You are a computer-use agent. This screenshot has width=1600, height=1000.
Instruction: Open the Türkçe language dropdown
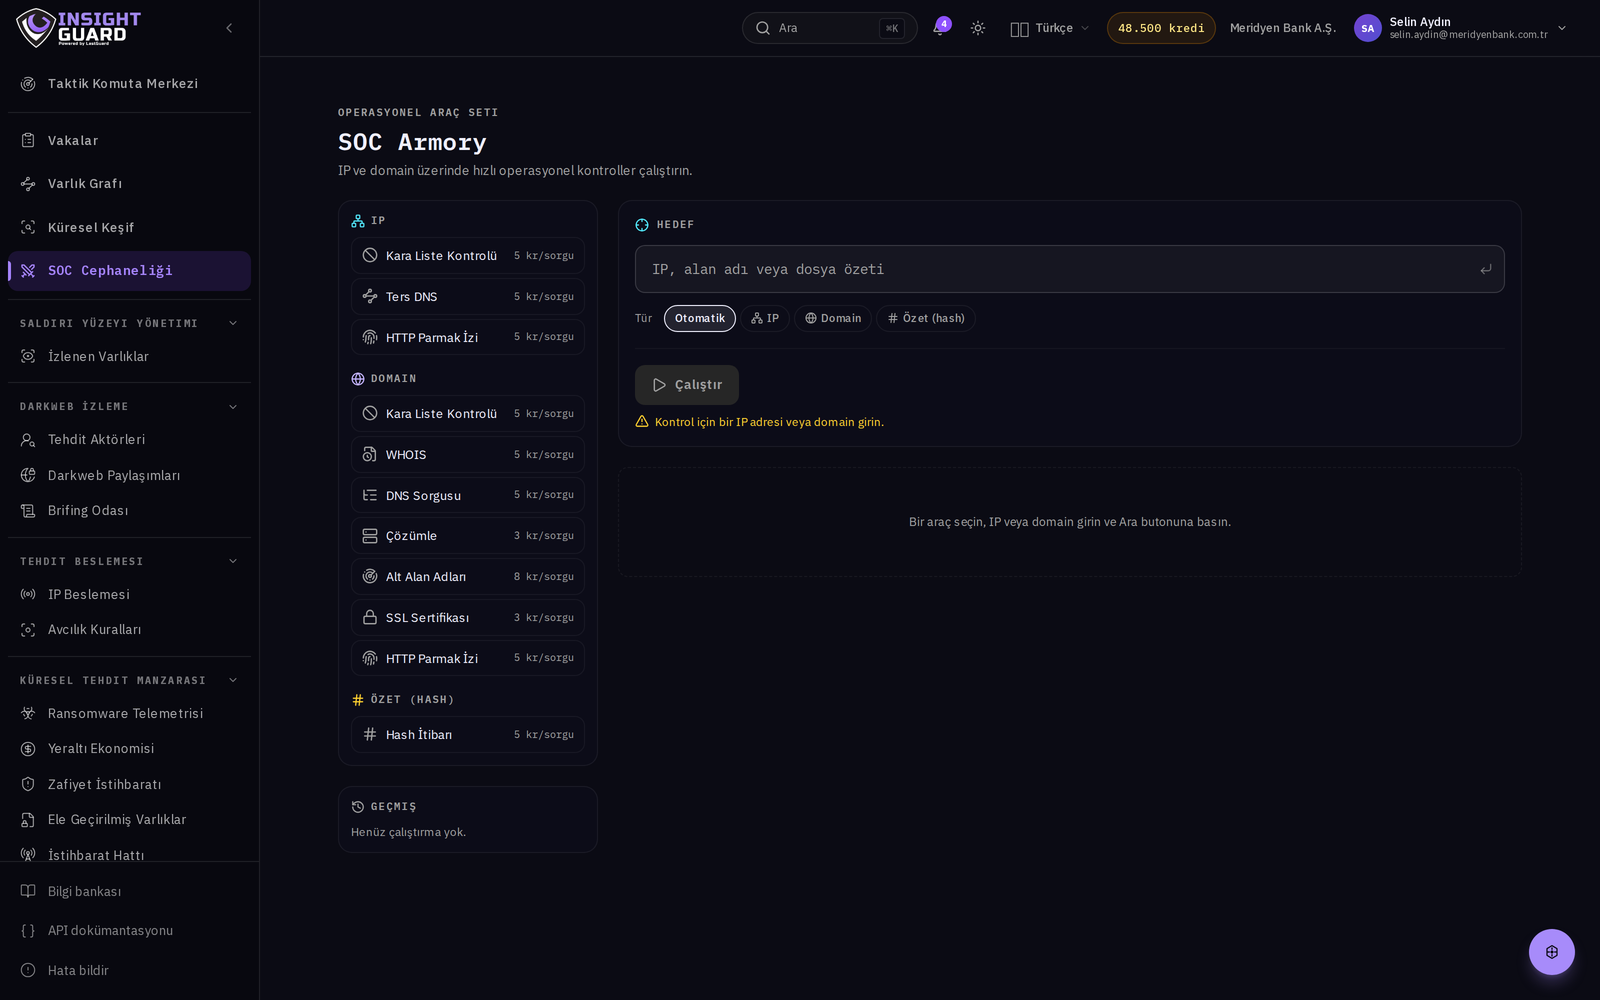coord(1050,28)
